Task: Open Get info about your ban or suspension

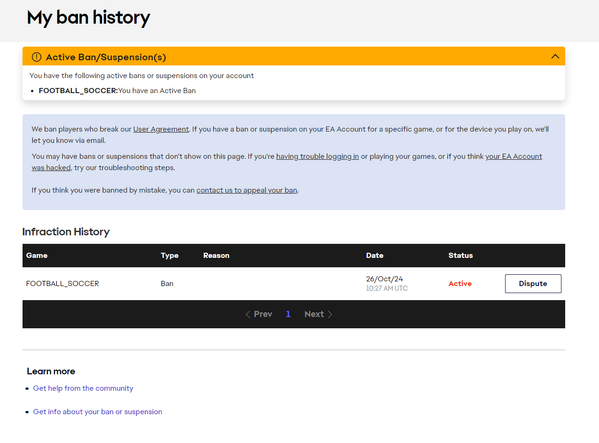Action: [97, 412]
